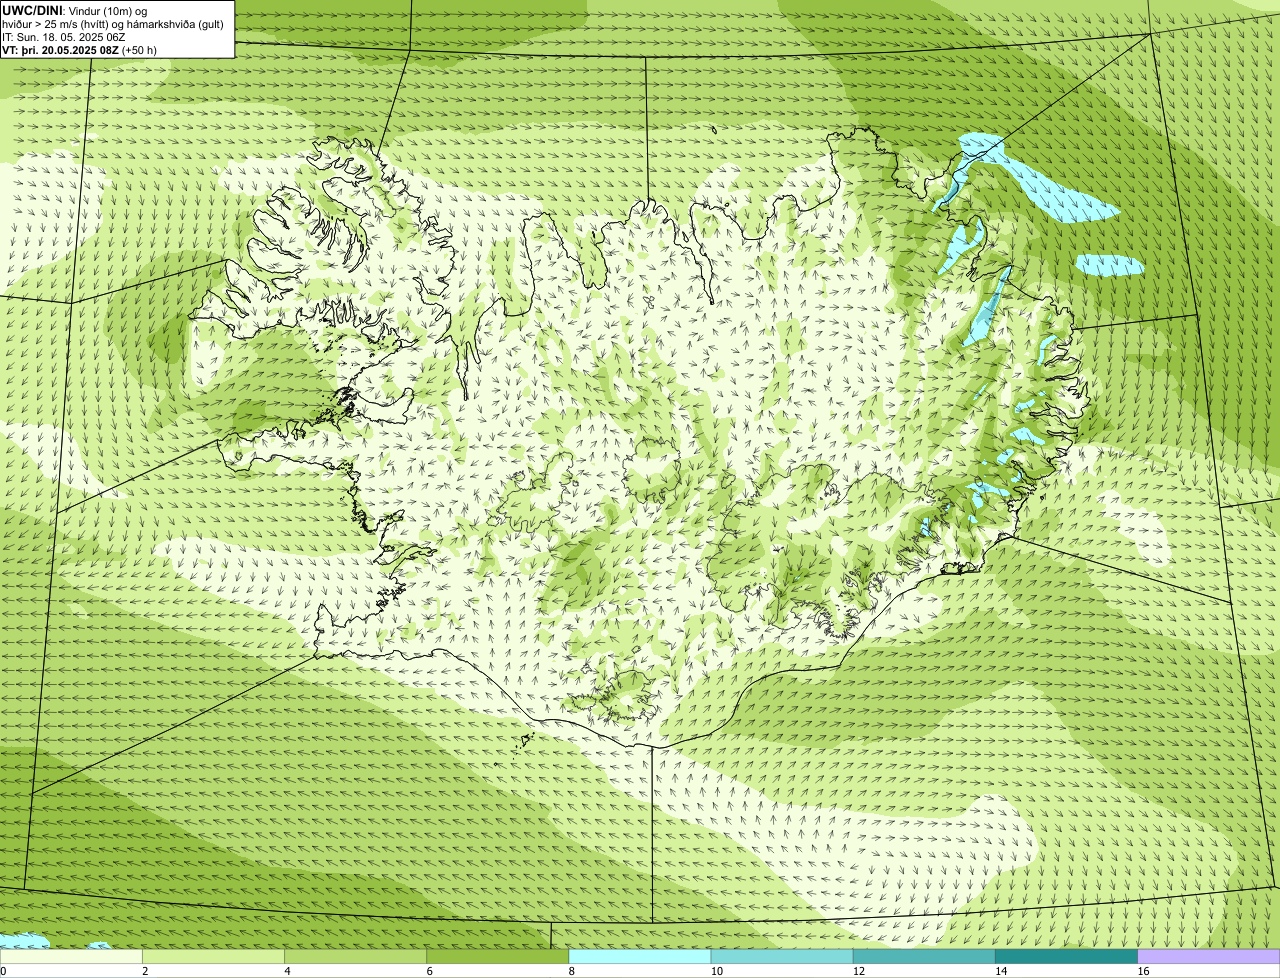
Task: Click the legend scale label "8"
Action: (x=572, y=971)
